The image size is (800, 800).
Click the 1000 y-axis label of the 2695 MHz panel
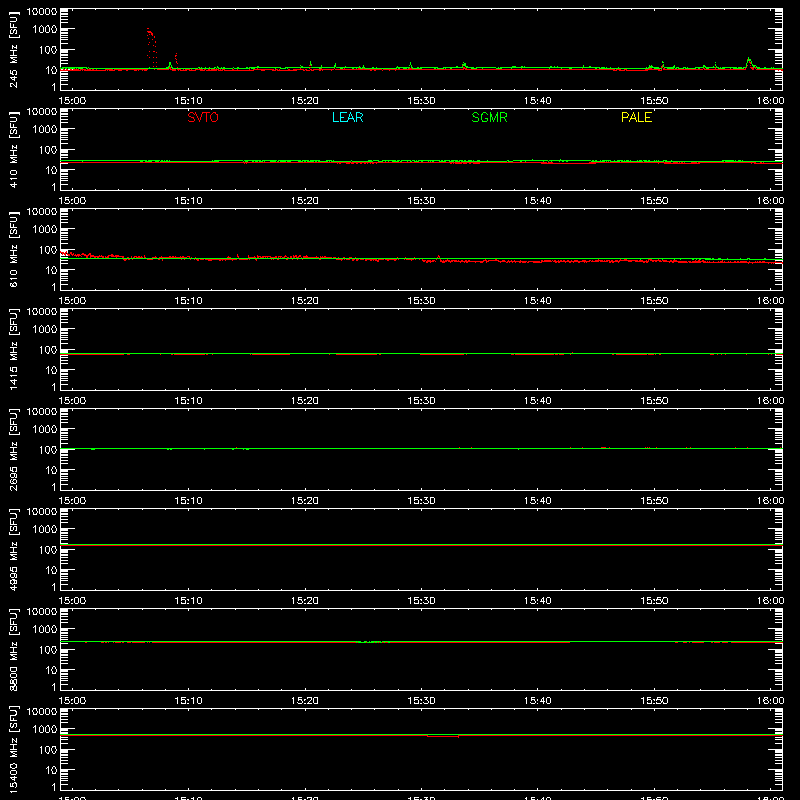45,430
